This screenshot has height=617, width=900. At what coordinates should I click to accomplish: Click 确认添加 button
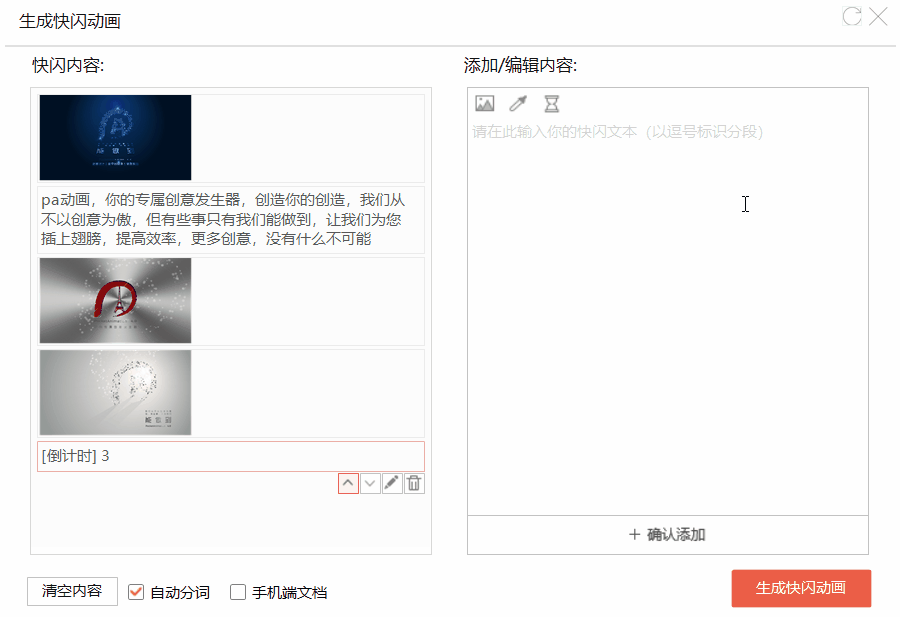[668, 535]
